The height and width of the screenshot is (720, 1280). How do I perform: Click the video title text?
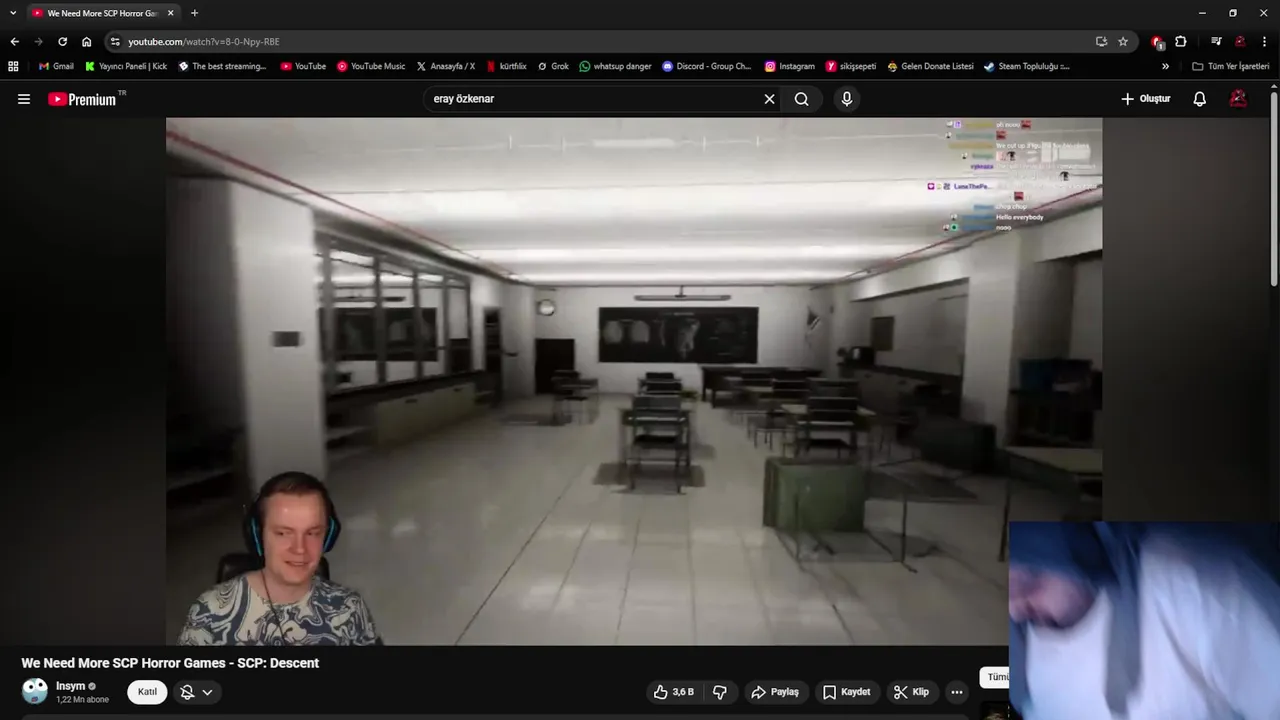coord(170,663)
